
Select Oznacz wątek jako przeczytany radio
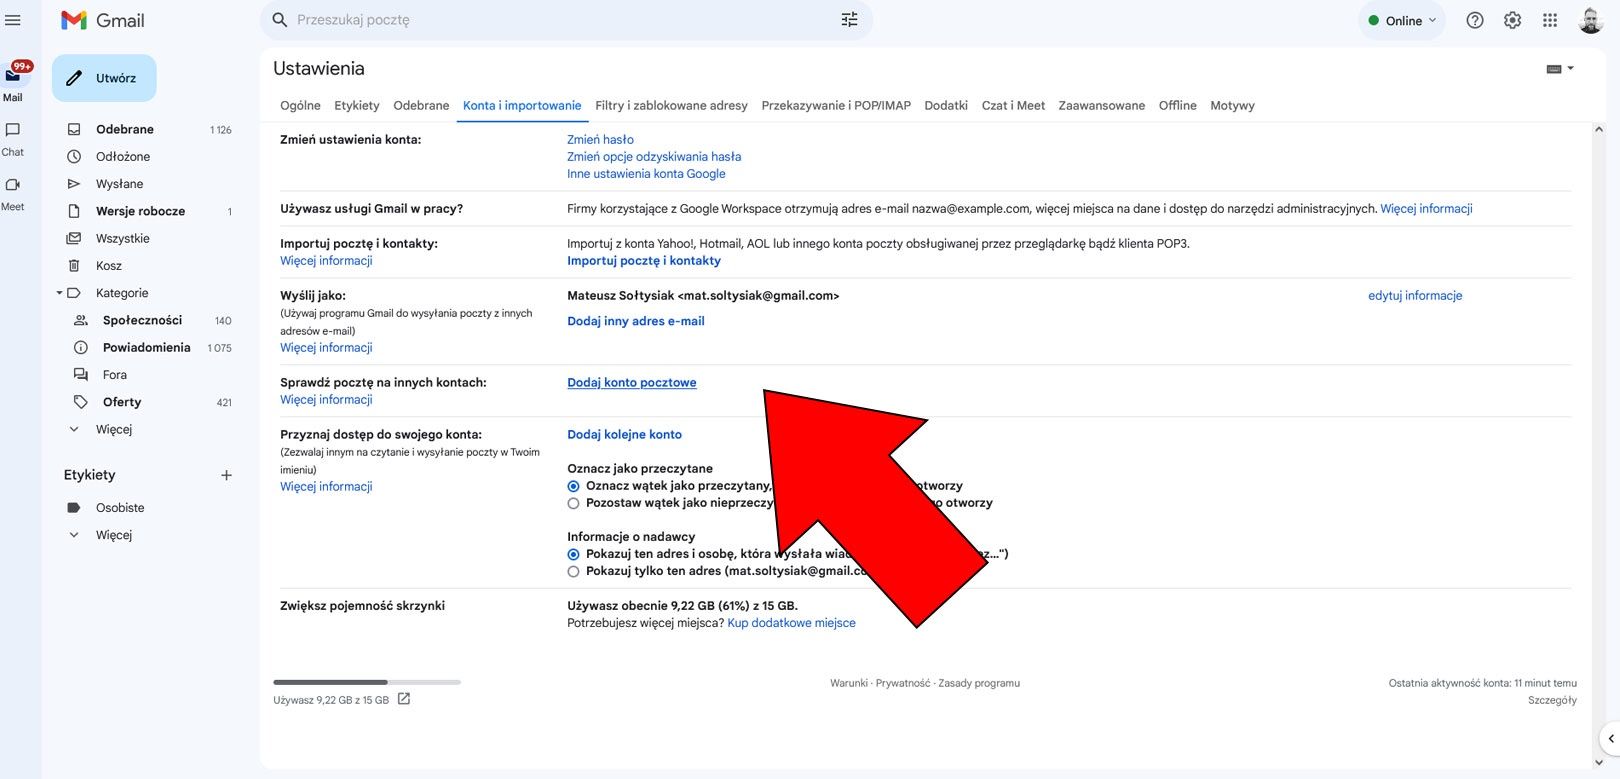pyautogui.click(x=574, y=486)
